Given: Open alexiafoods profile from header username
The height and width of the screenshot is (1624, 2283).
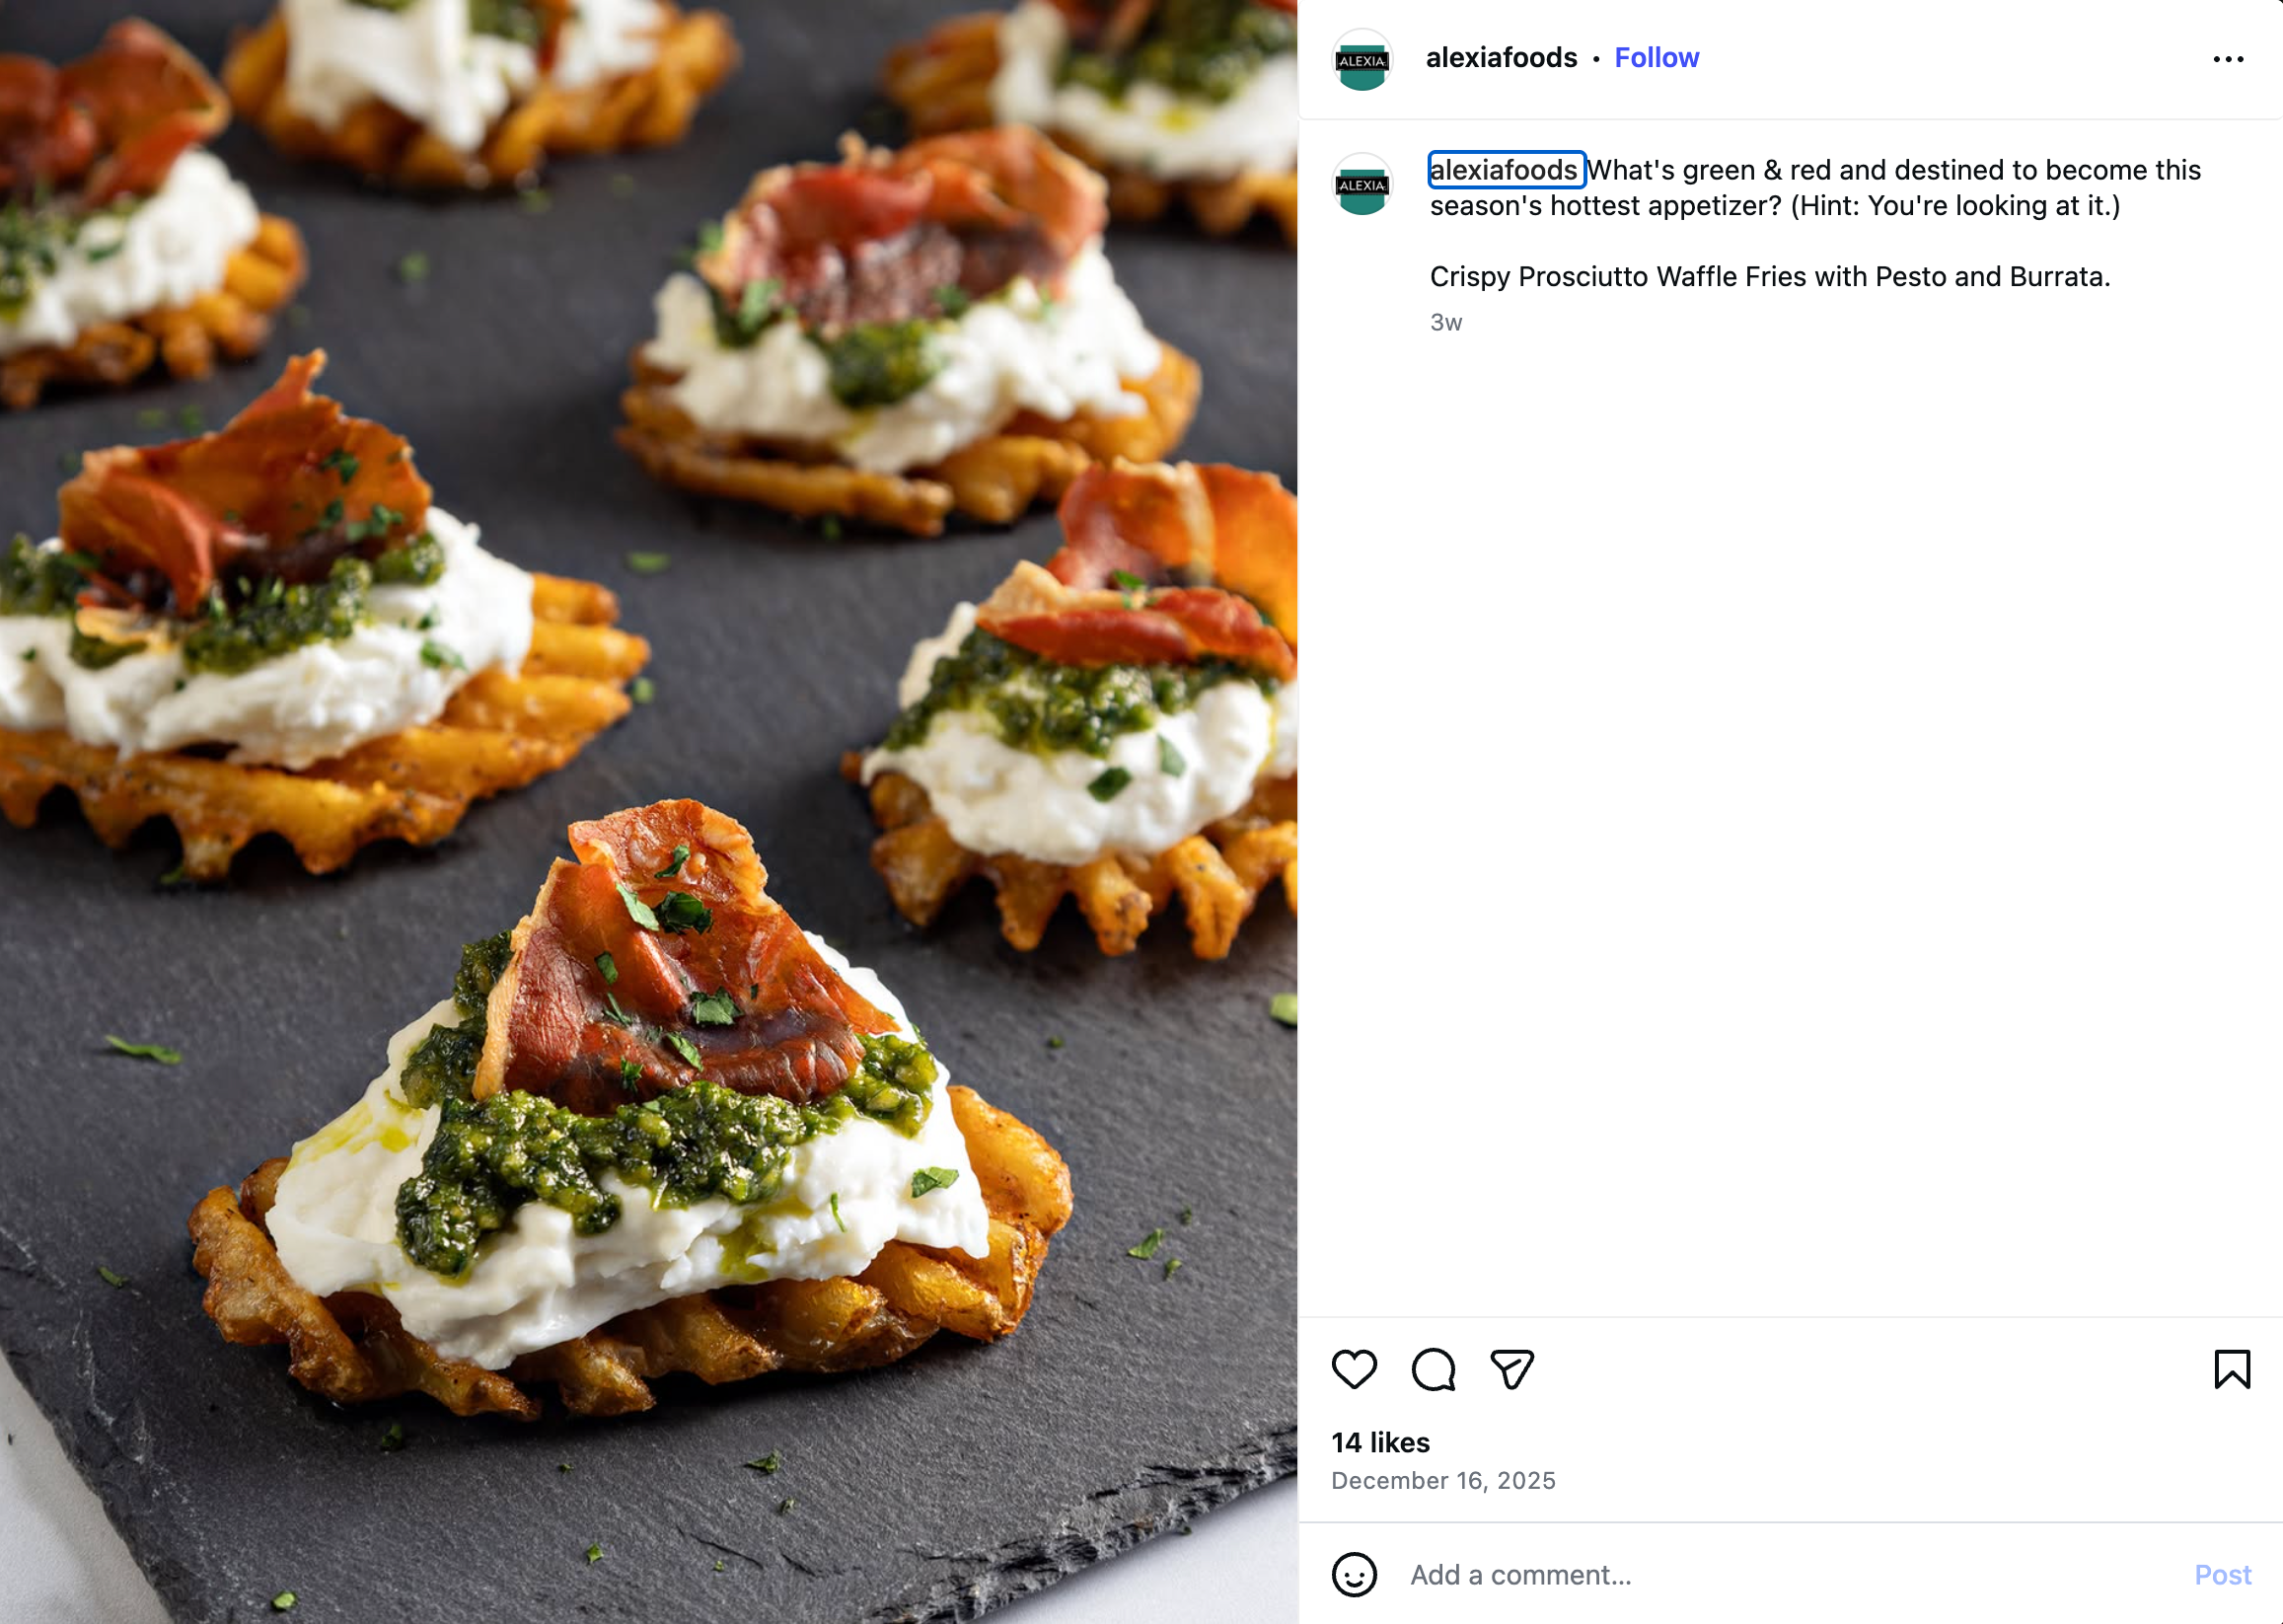Looking at the screenshot, I should 1501,58.
